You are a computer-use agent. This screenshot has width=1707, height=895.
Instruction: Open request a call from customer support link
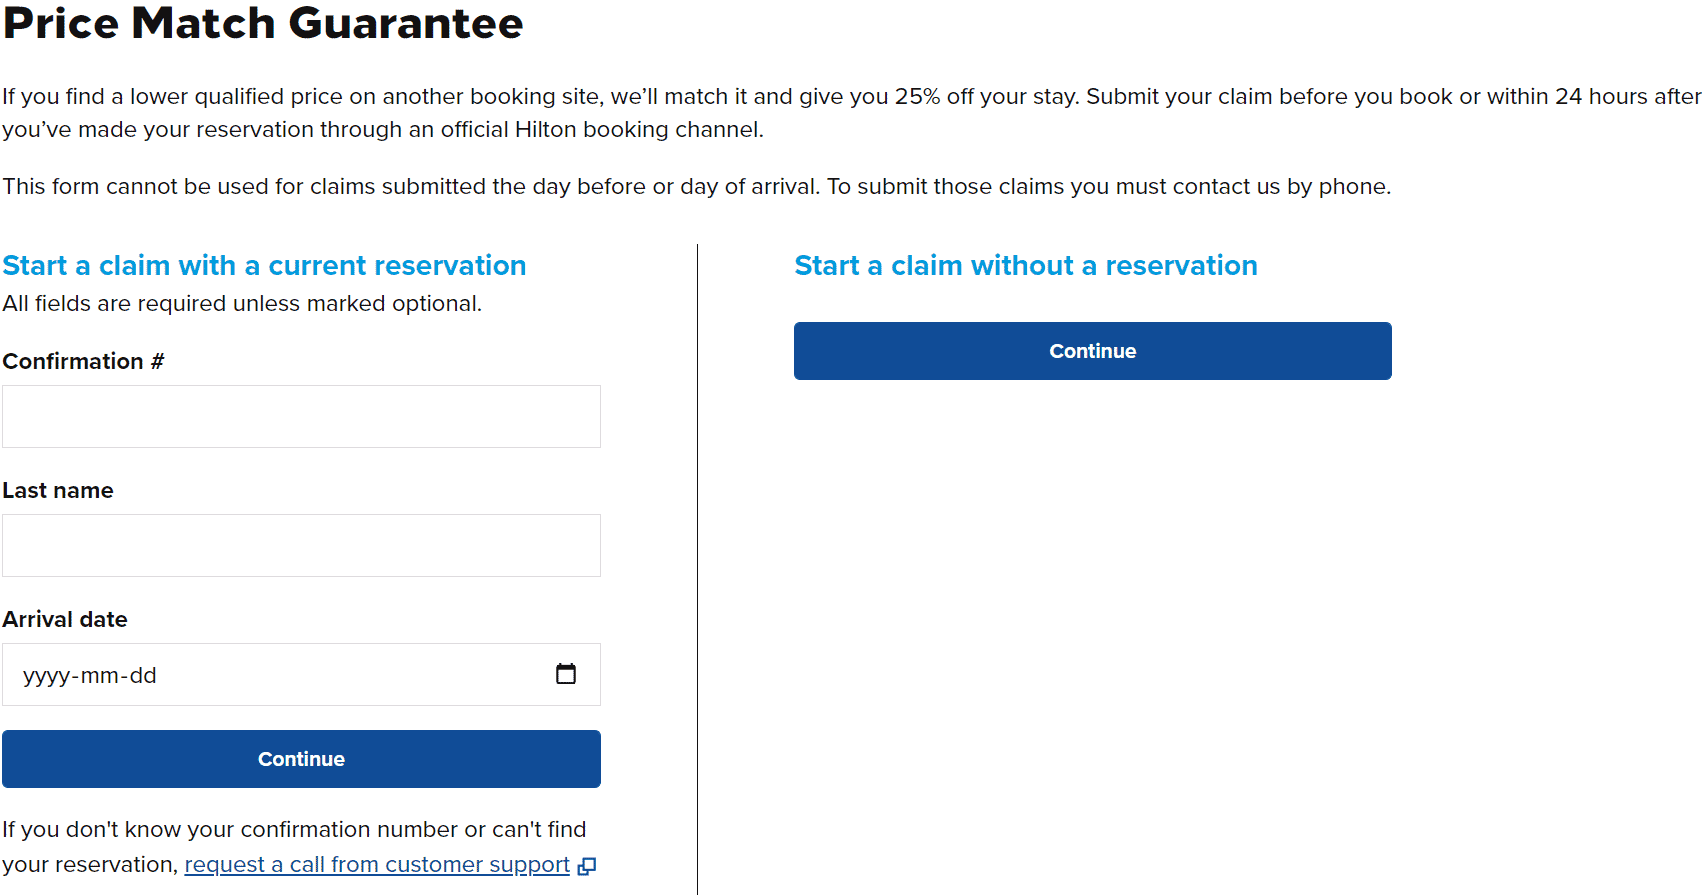[x=377, y=865]
